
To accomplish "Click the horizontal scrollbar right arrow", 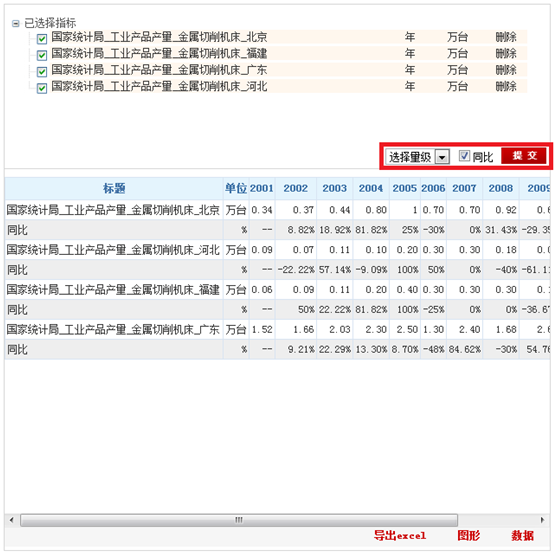I will tap(542, 520).
